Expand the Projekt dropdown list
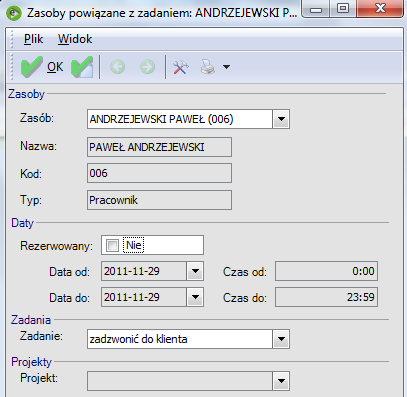The image size is (407, 397). pyautogui.click(x=281, y=381)
